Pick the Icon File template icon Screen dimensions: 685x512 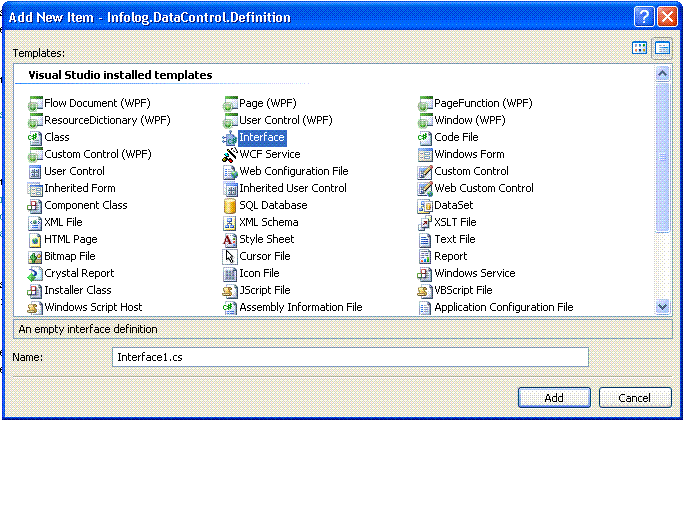(x=230, y=274)
